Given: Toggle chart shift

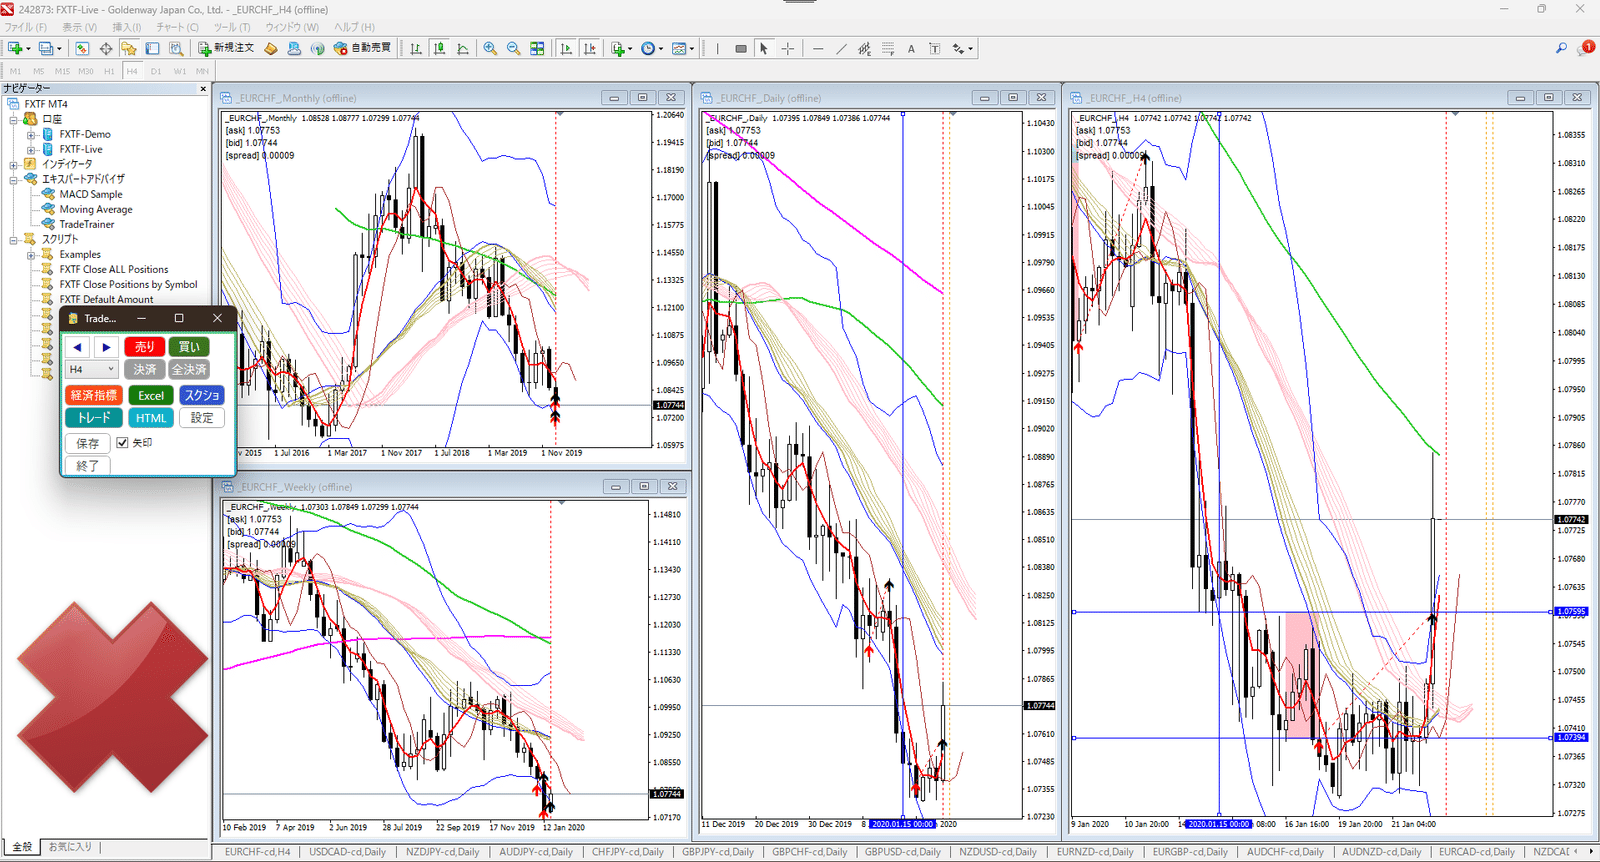Looking at the screenshot, I should 590,48.
